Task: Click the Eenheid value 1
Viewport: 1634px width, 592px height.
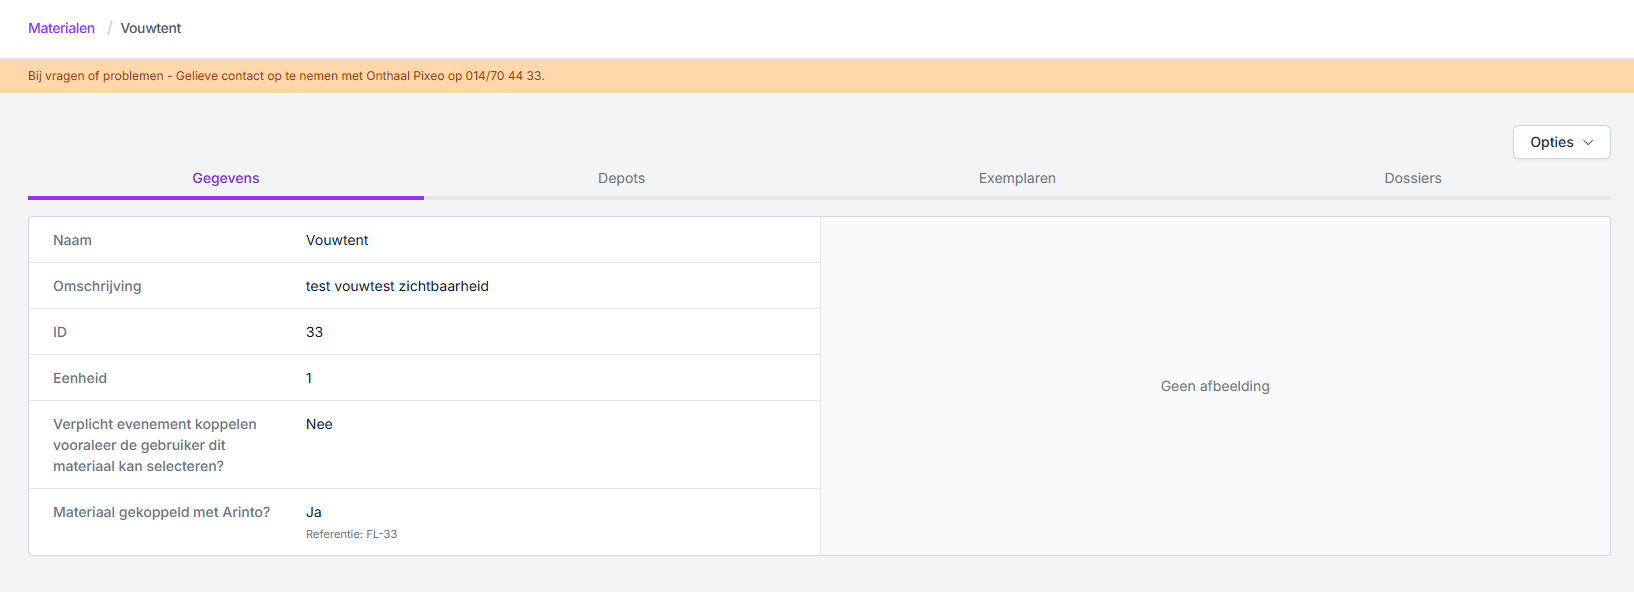Action: [x=309, y=378]
